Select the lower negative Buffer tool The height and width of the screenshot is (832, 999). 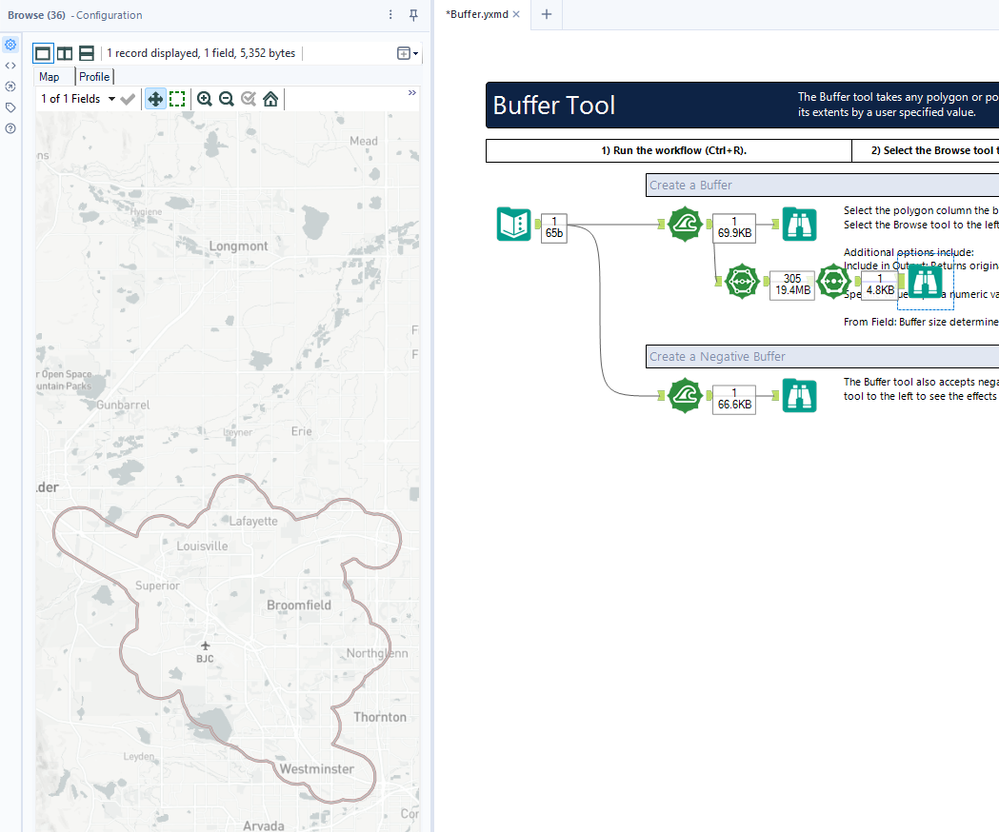[x=685, y=396]
